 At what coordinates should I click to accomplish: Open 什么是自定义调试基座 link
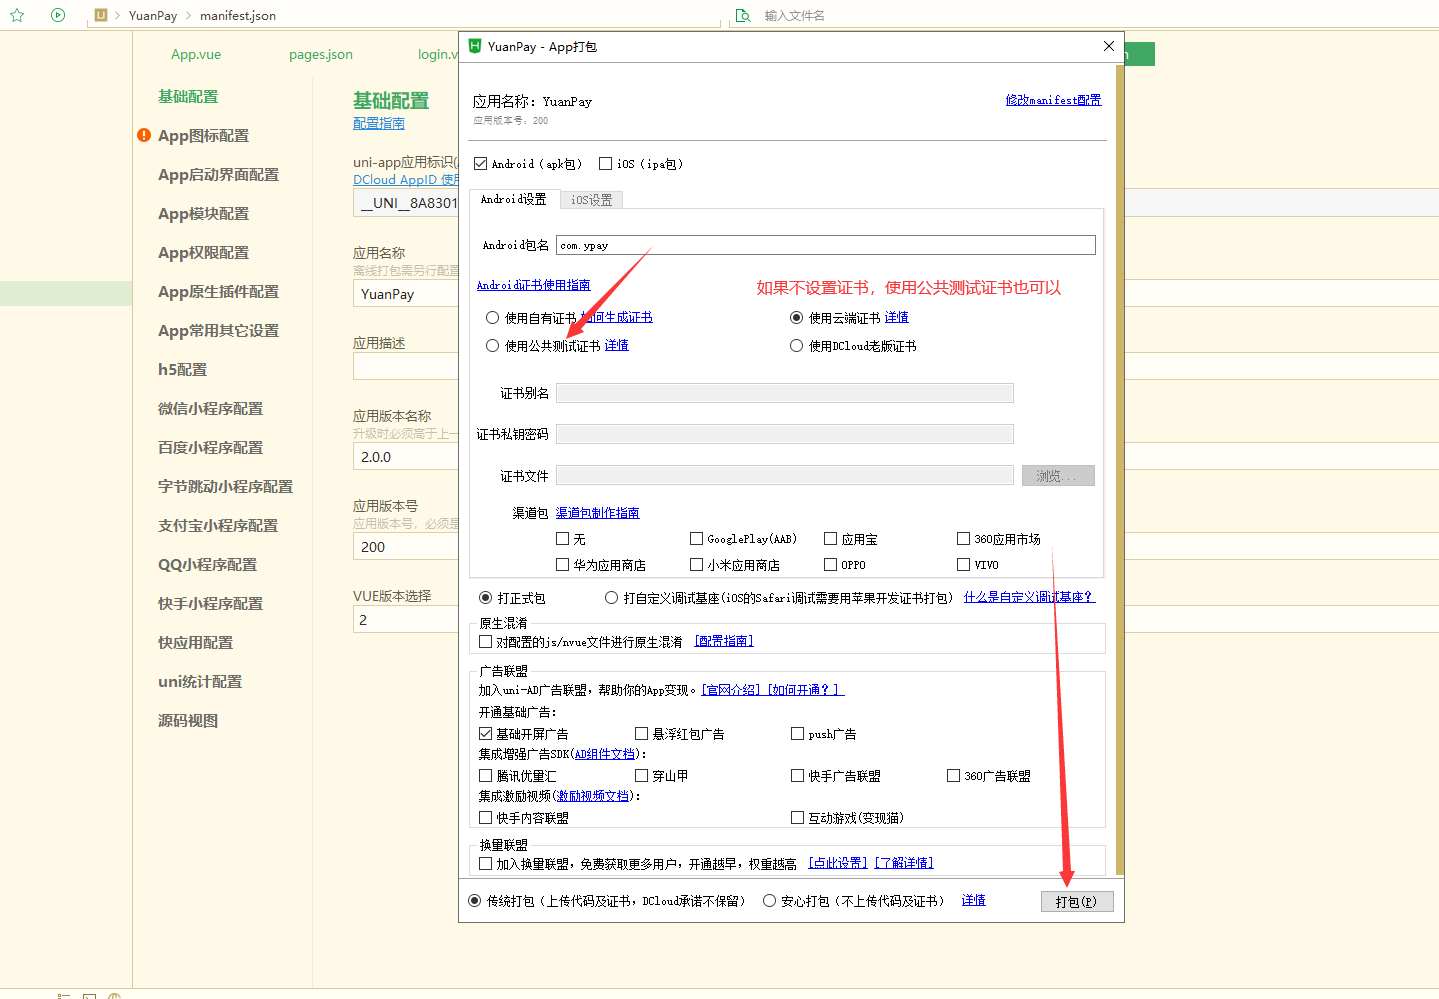[x=1029, y=597]
